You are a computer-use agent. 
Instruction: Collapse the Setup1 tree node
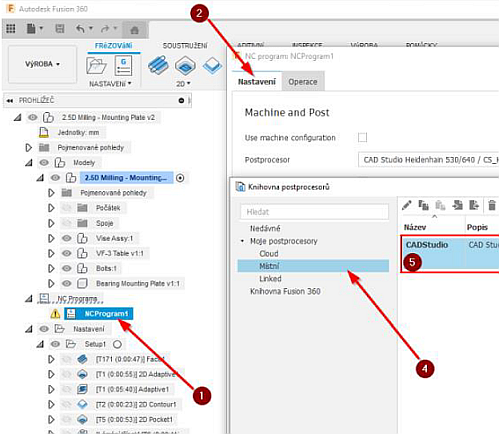click(x=40, y=344)
